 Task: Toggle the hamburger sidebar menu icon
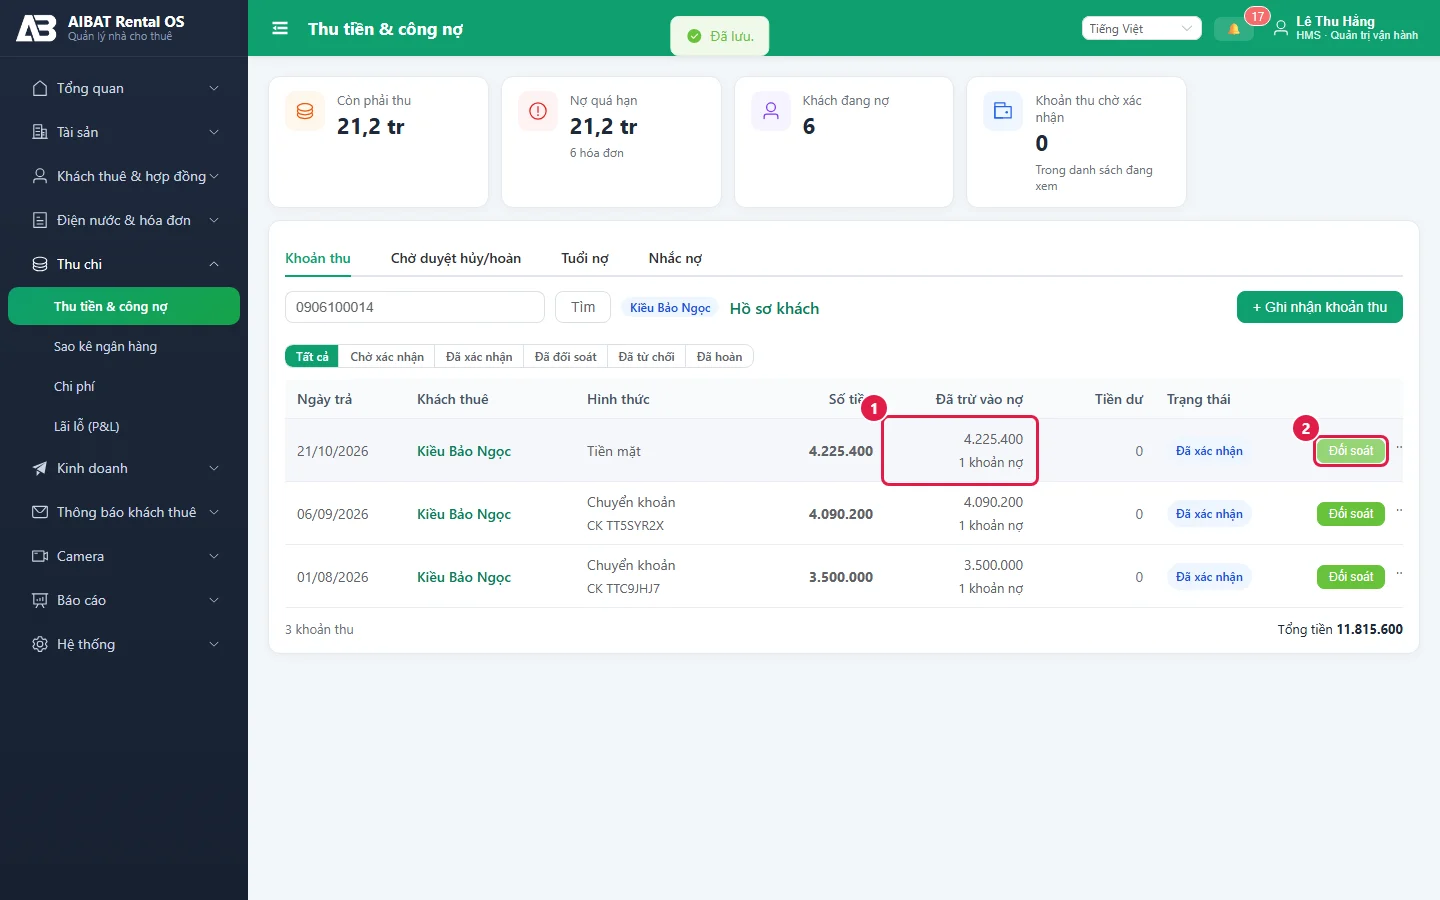click(280, 29)
